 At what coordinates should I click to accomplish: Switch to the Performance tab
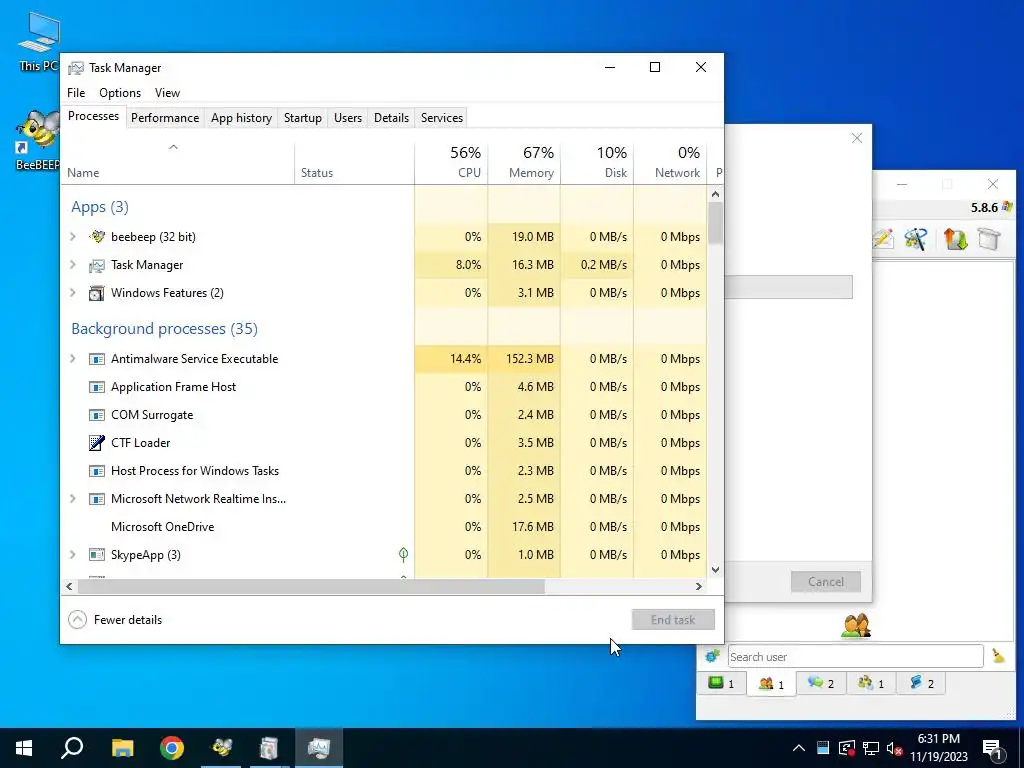click(x=165, y=118)
